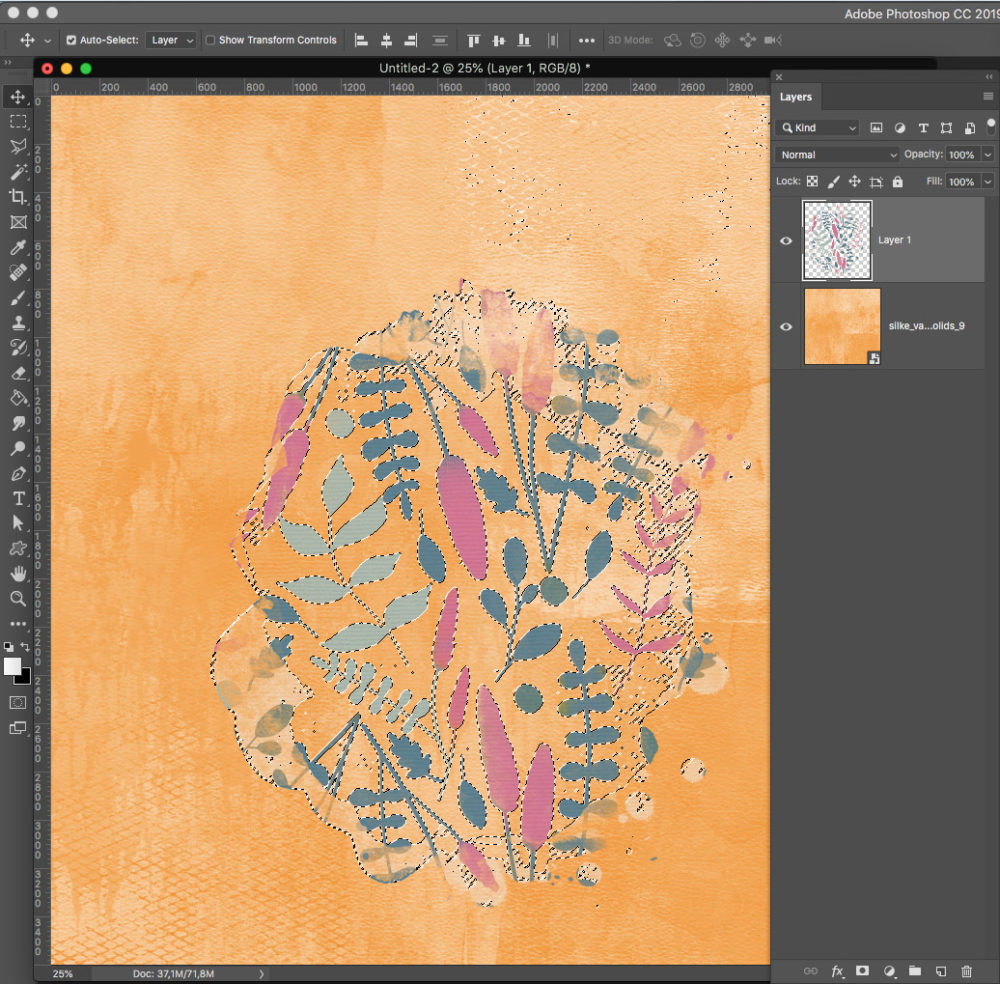Select the Pen tool
The image size is (1000, 984).
coord(18,473)
